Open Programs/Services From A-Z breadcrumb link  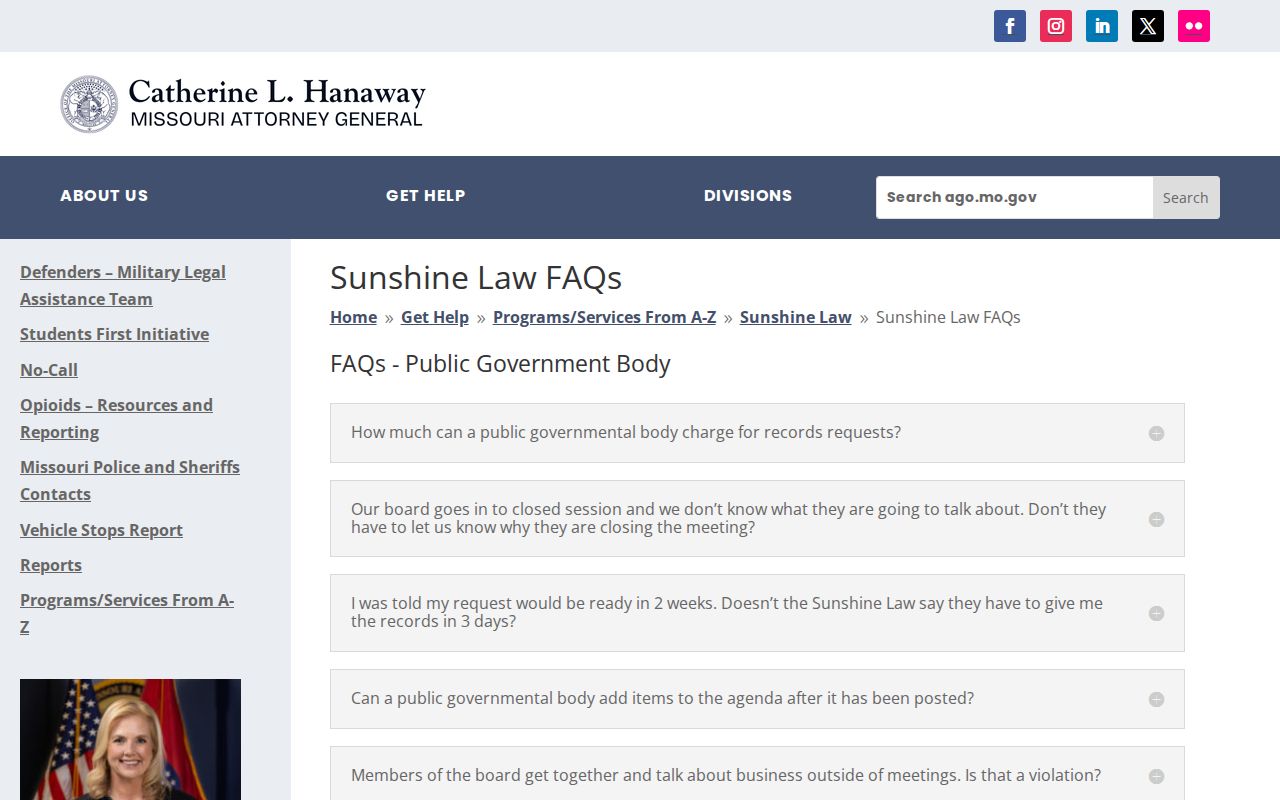coord(604,317)
